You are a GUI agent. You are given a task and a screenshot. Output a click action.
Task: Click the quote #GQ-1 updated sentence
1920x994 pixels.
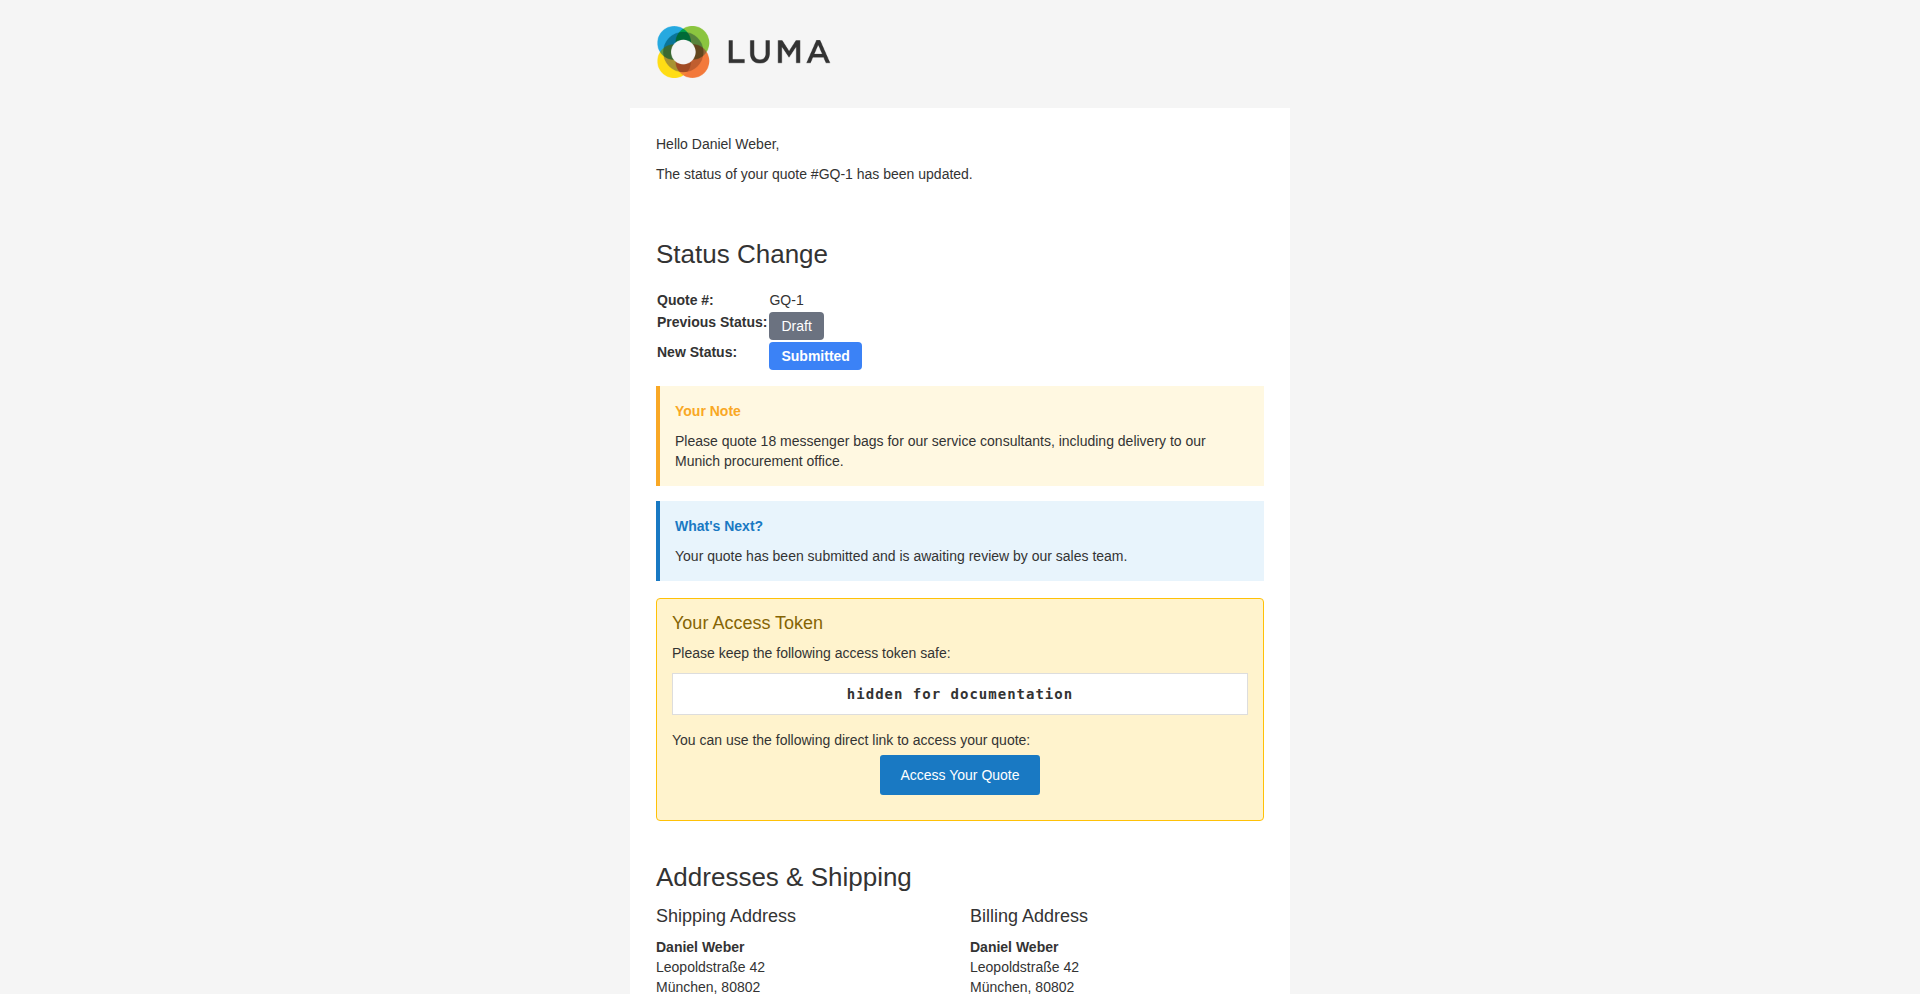pos(814,174)
